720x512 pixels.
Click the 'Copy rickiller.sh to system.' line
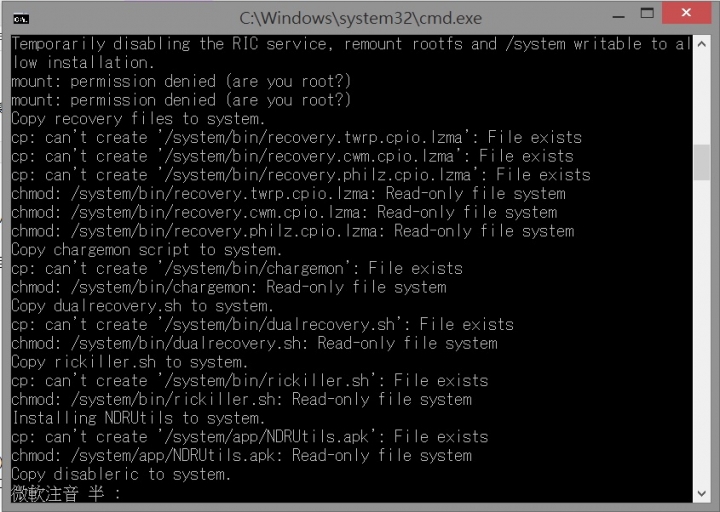point(129,362)
